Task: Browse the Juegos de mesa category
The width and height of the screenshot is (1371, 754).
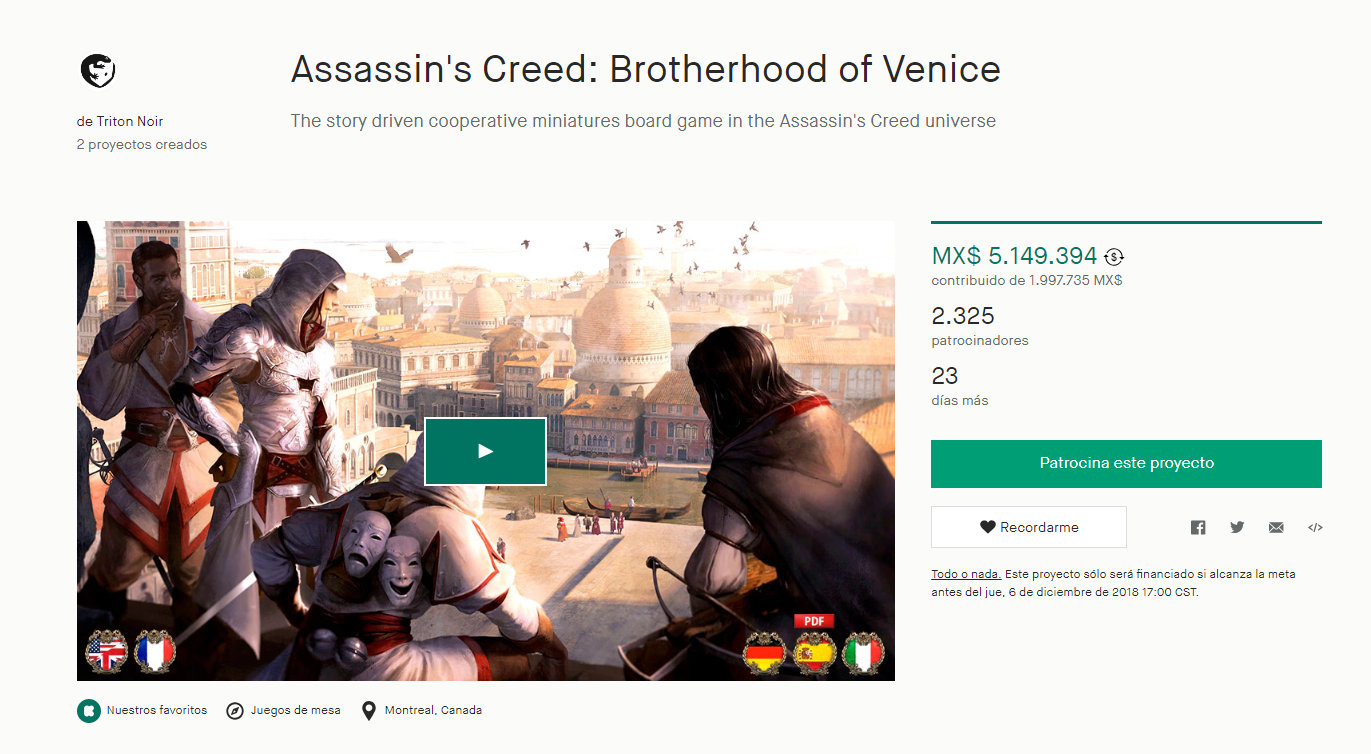Action: [x=295, y=710]
